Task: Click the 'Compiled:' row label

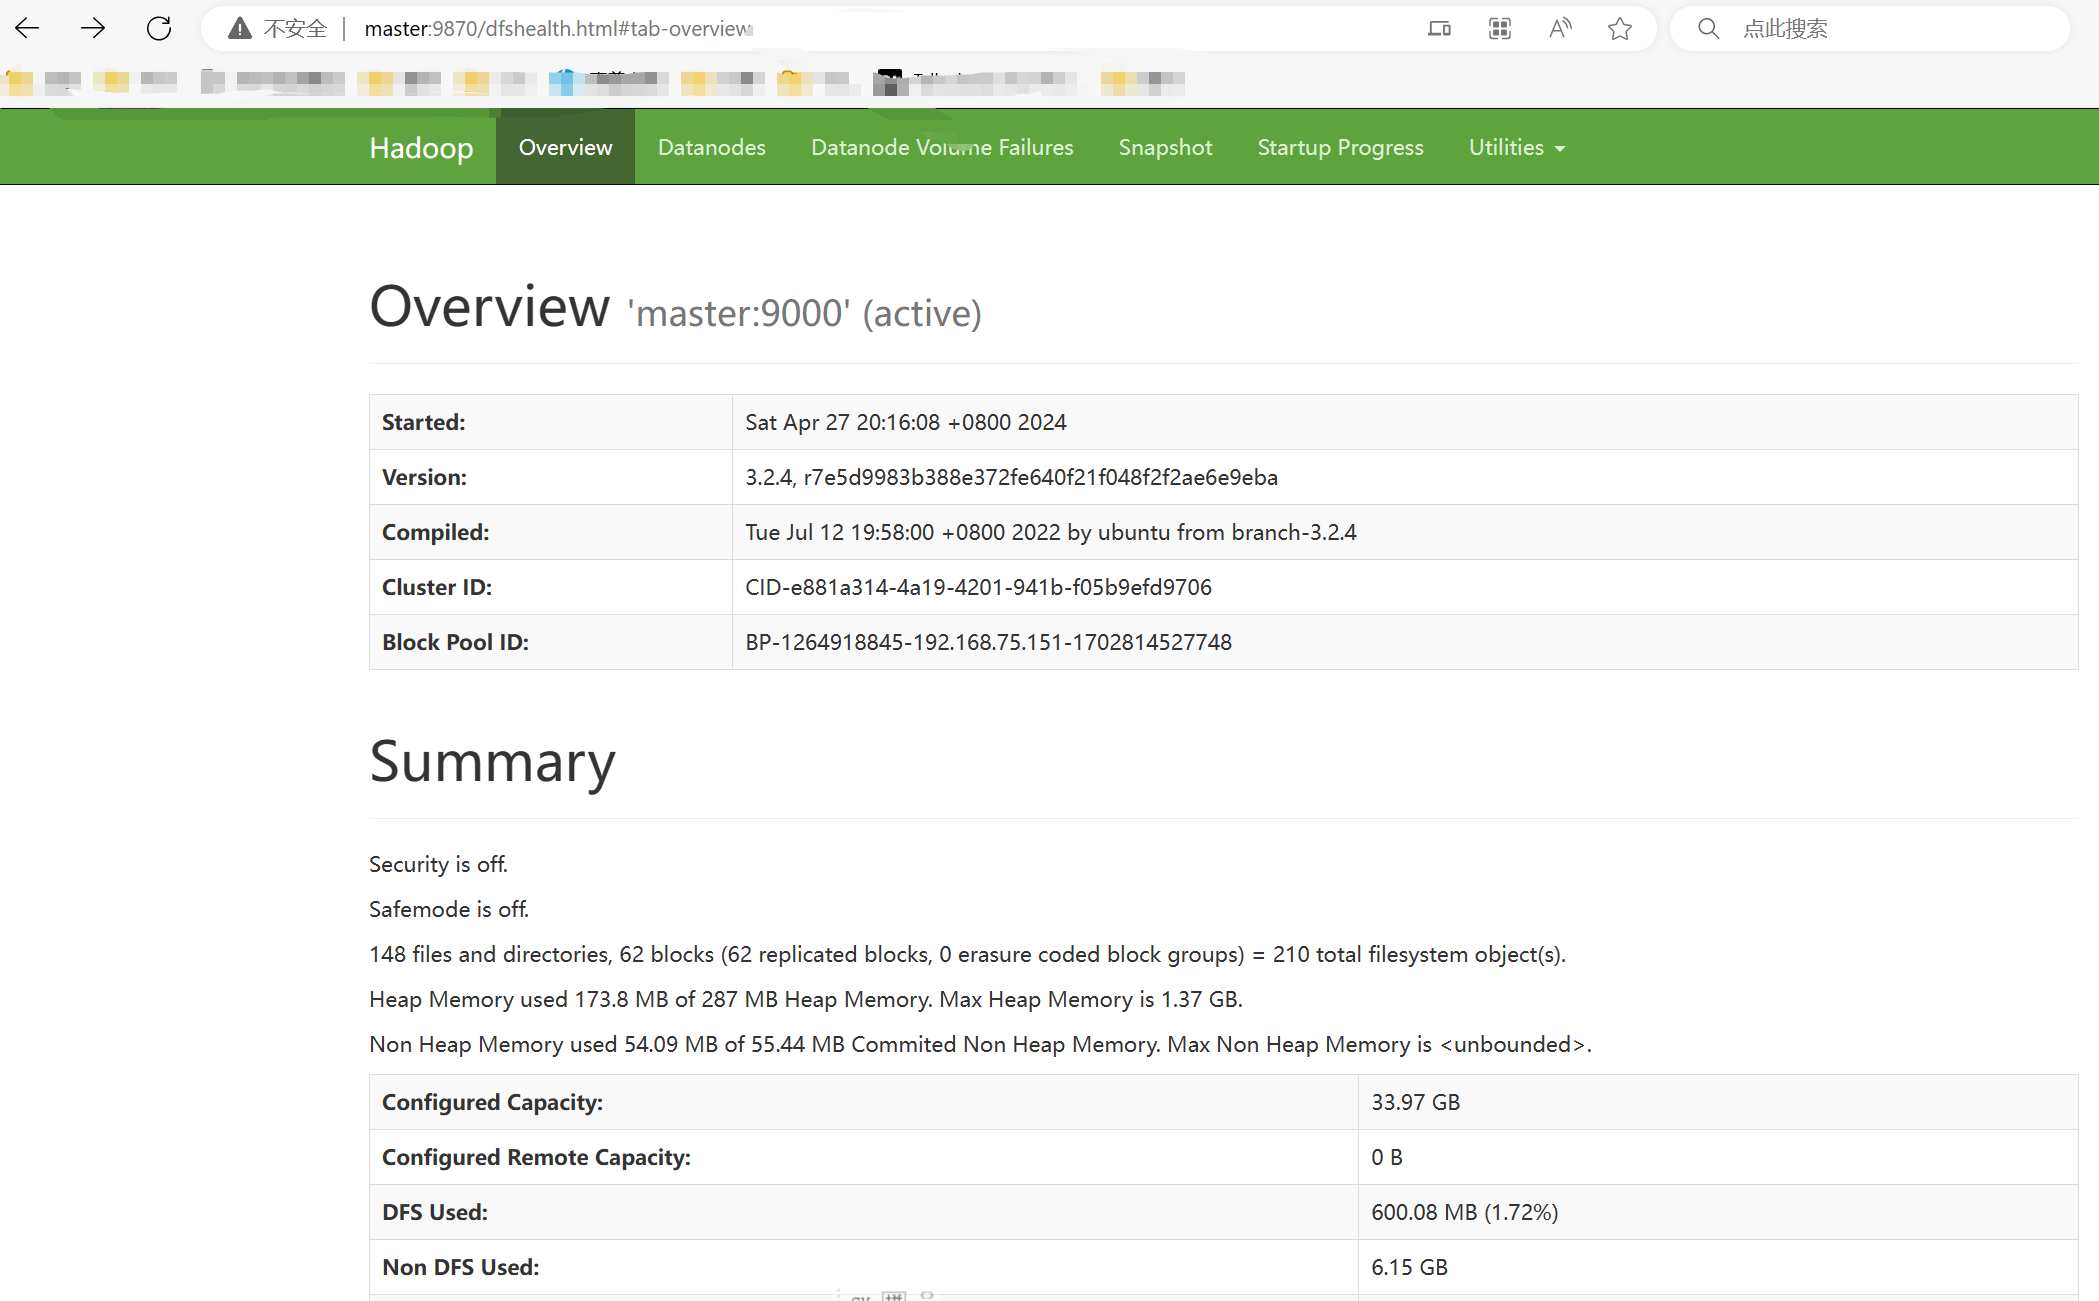Action: coord(435,532)
